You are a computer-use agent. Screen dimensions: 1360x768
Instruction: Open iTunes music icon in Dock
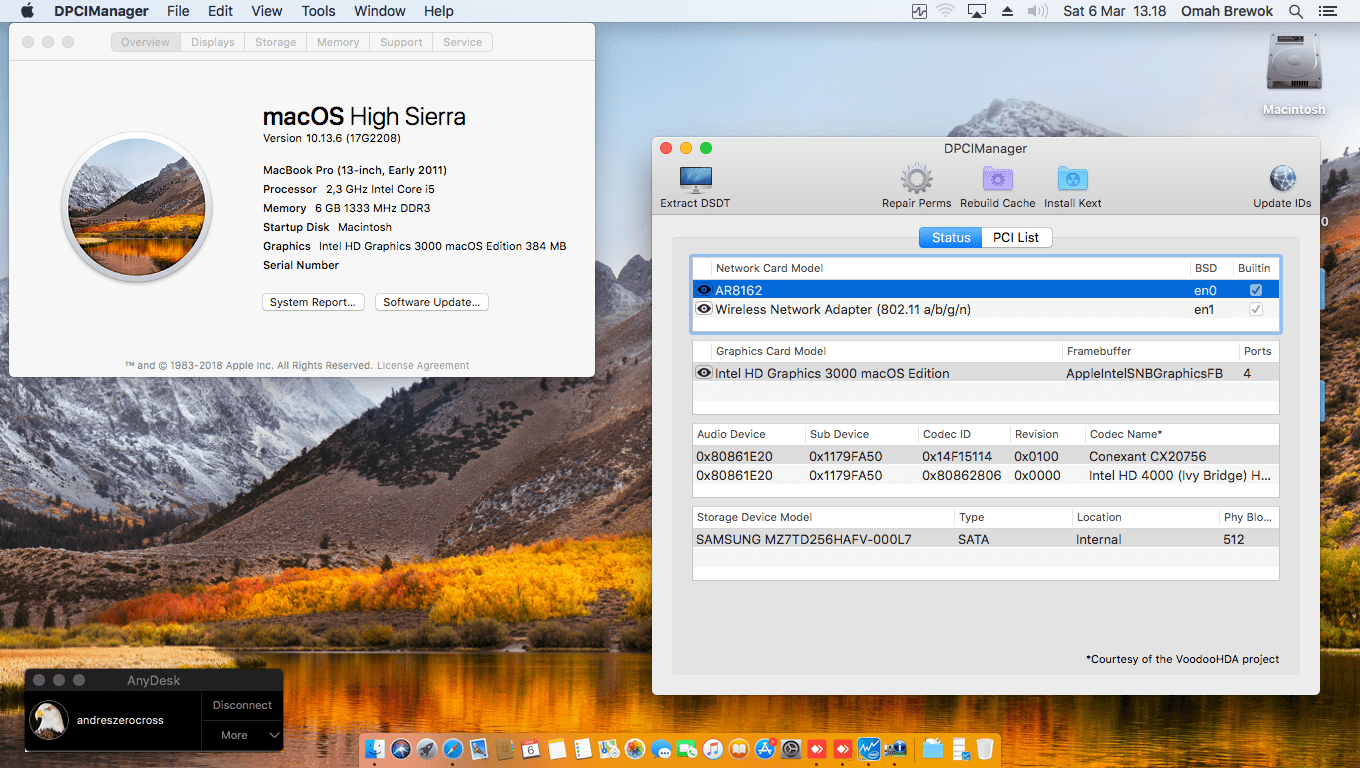(712, 749)
